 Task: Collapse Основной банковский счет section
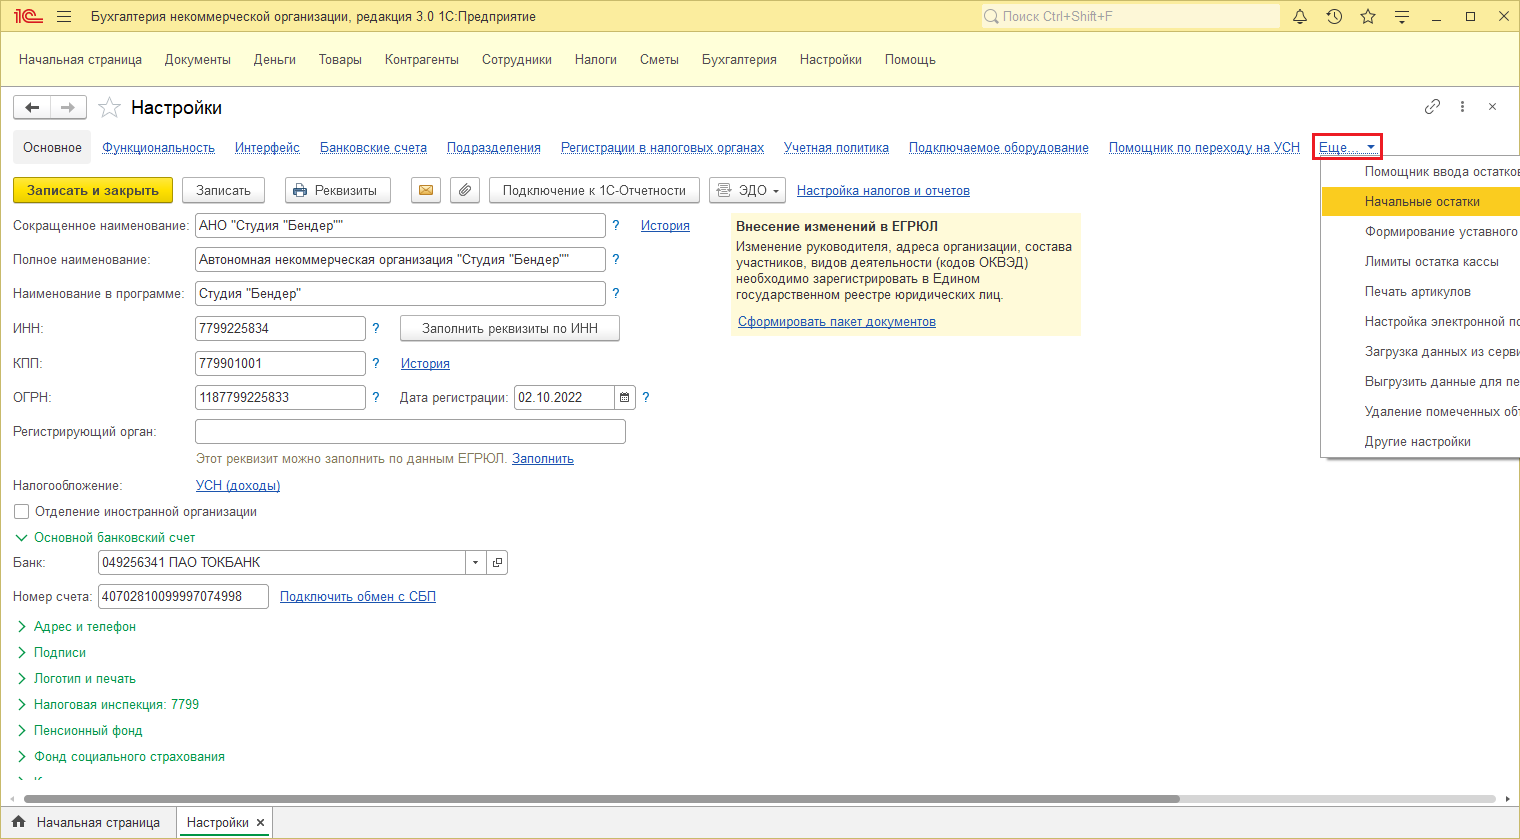click(x=105, y=537)
